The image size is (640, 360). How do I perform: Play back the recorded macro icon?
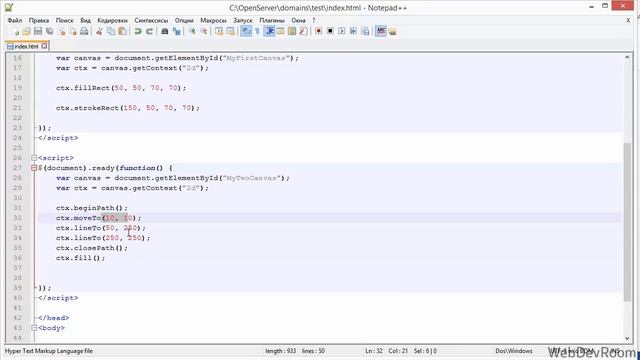point(342,31)
